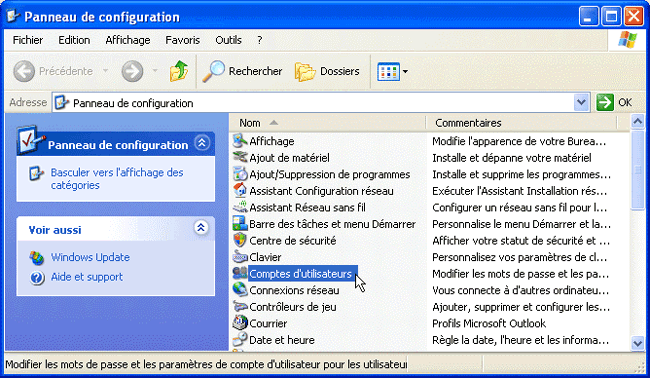Open the Affichage menu
The height and width of the screenshot is (378, 650).
tap(128, 40)
